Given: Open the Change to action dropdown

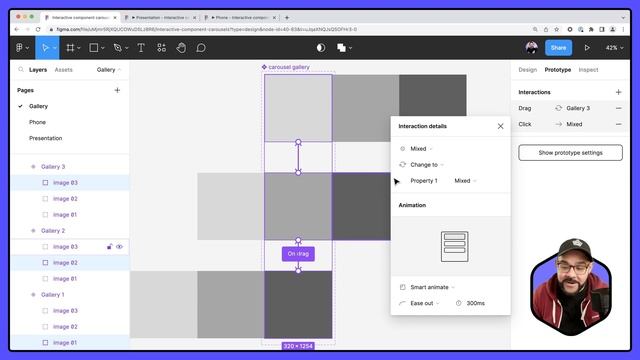Looking at the screenshot, I should point(427,164).
